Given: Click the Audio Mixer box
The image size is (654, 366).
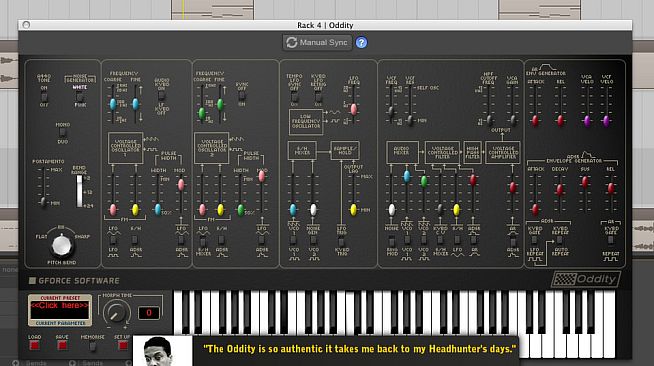Looking at the screenshot, I should pos(402,152).
